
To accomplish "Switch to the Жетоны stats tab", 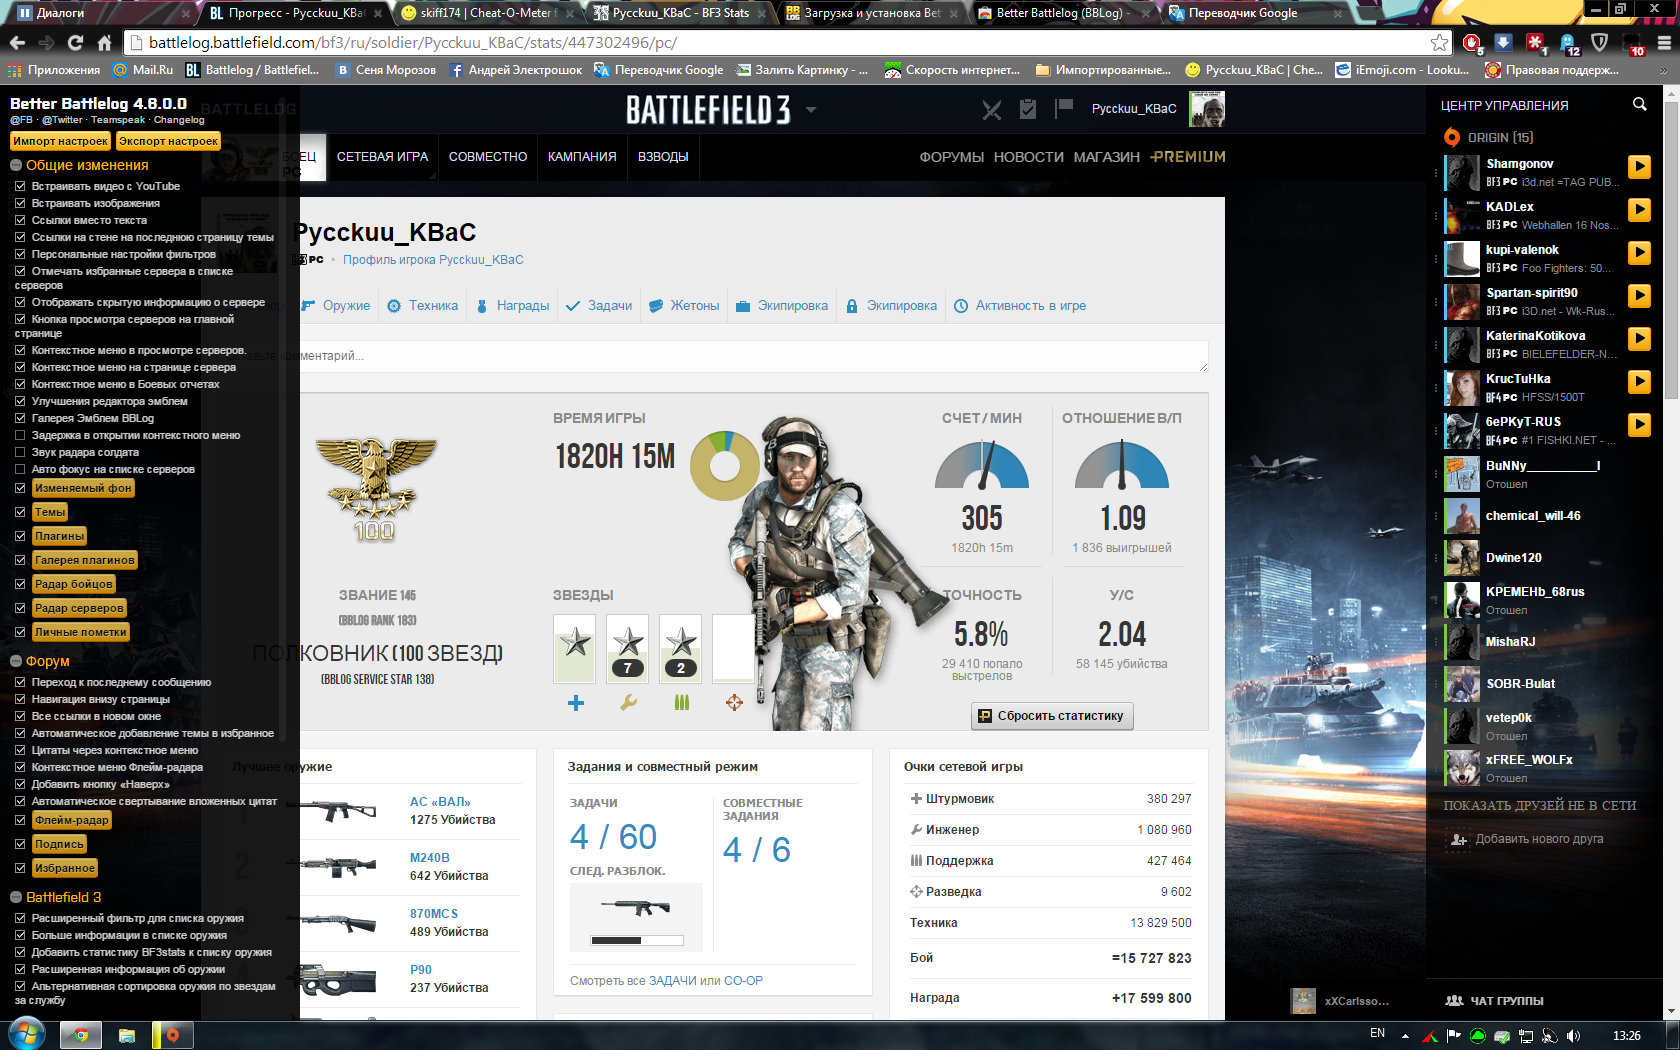I will 684,306.
